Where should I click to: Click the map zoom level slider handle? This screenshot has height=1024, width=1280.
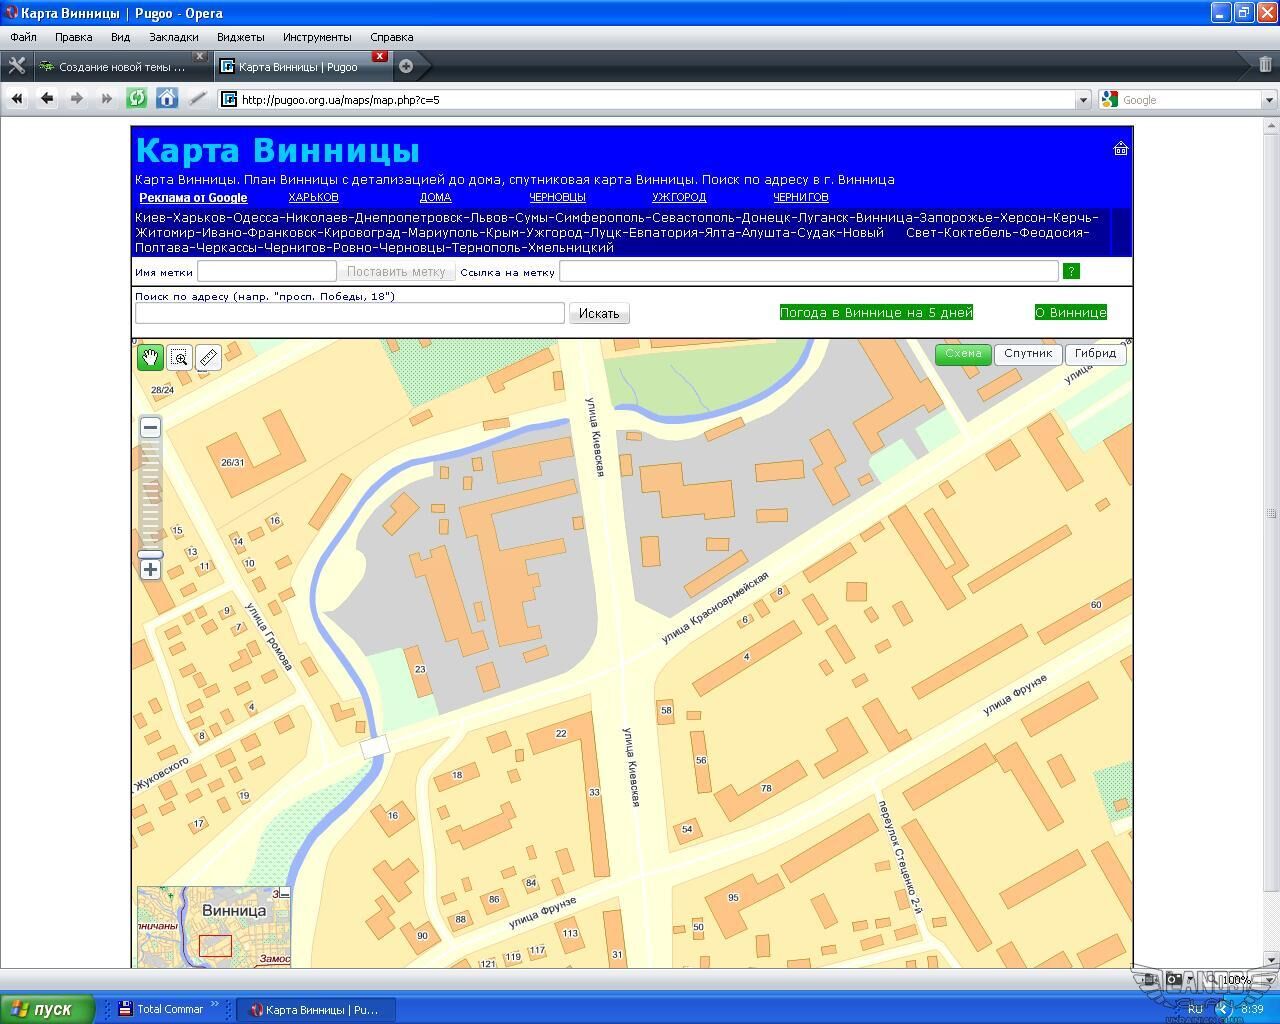click(x=150, y=554)
